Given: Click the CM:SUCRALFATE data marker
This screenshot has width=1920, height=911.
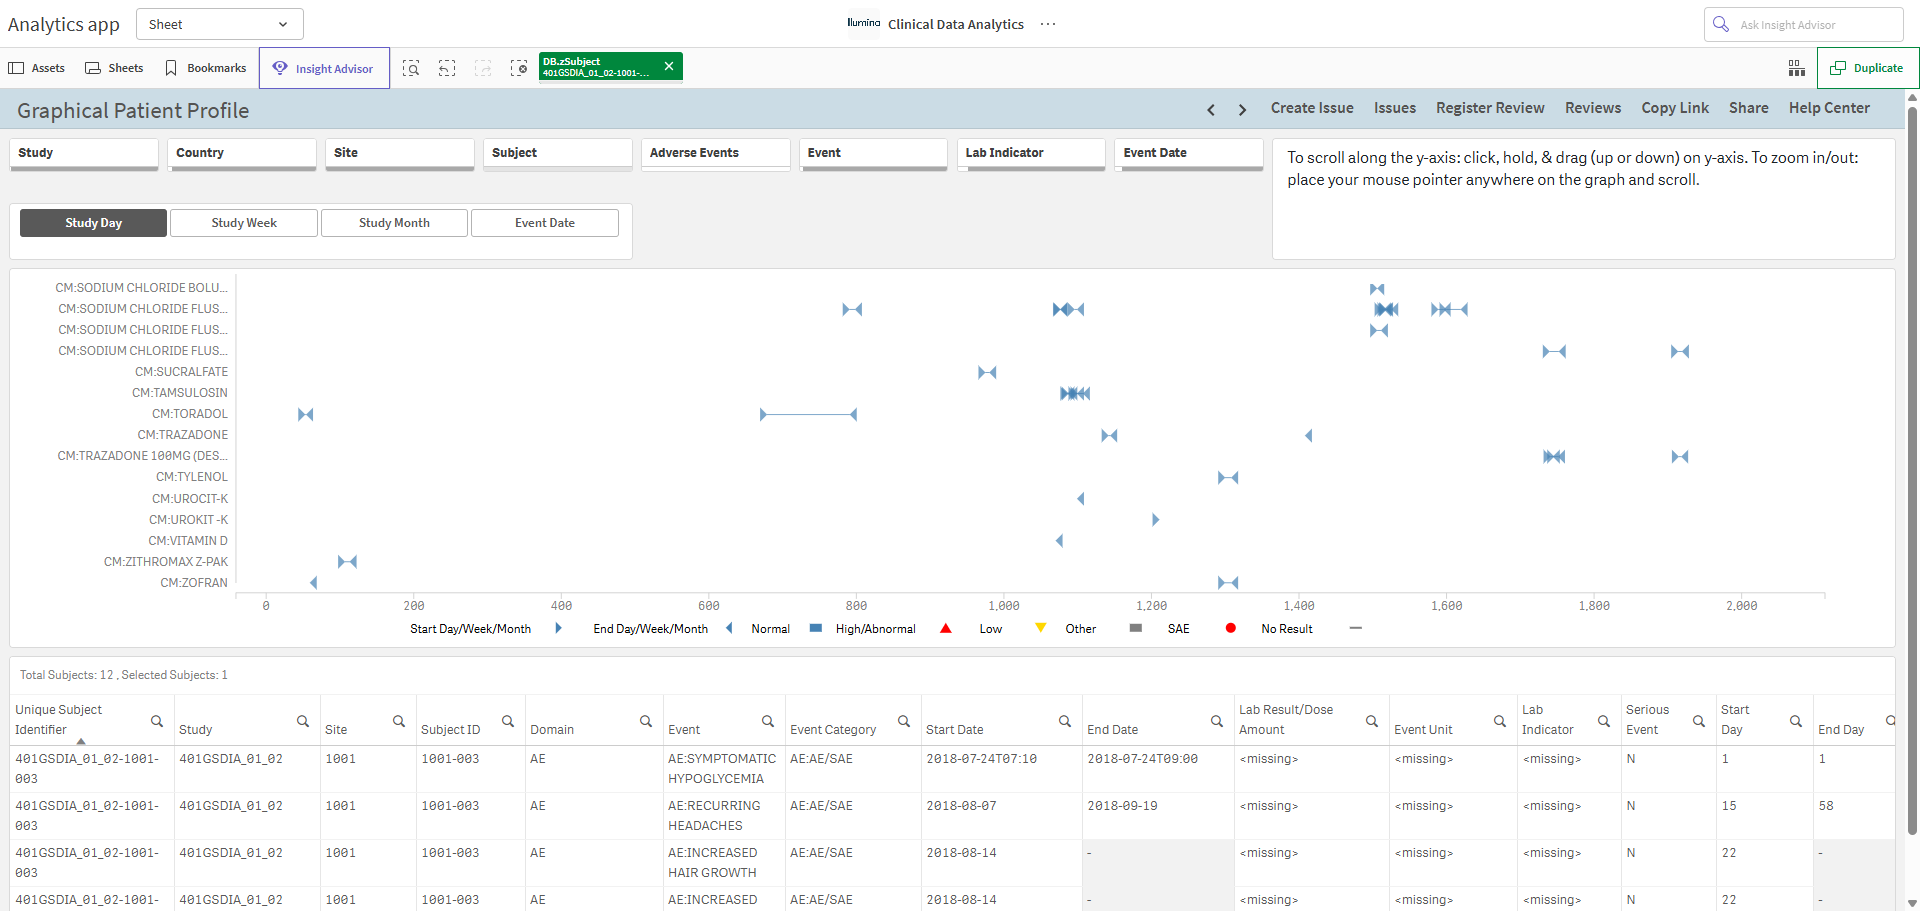Looking at the screenshot, I should coord(987,372).
